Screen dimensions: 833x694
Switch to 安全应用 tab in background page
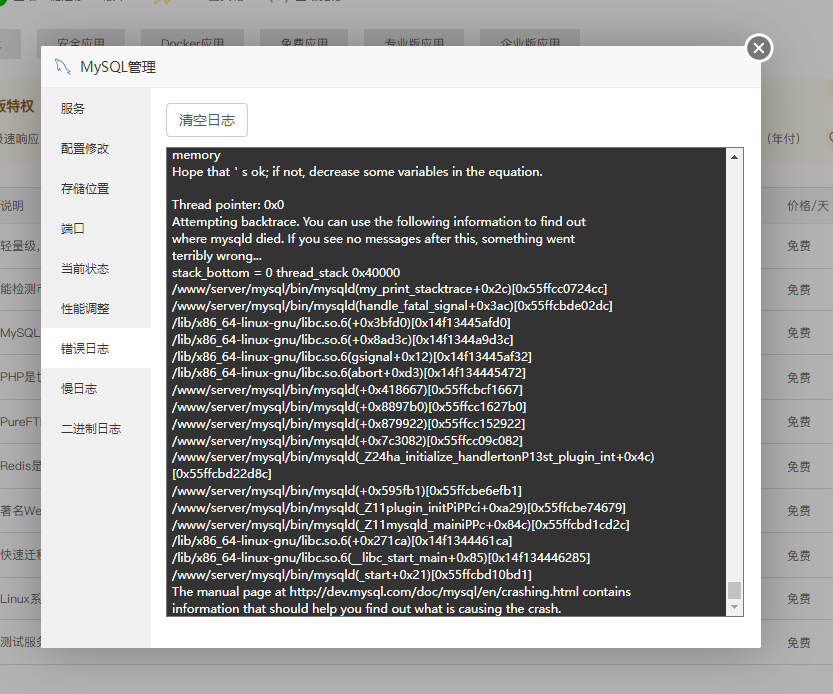click(81, 43)
